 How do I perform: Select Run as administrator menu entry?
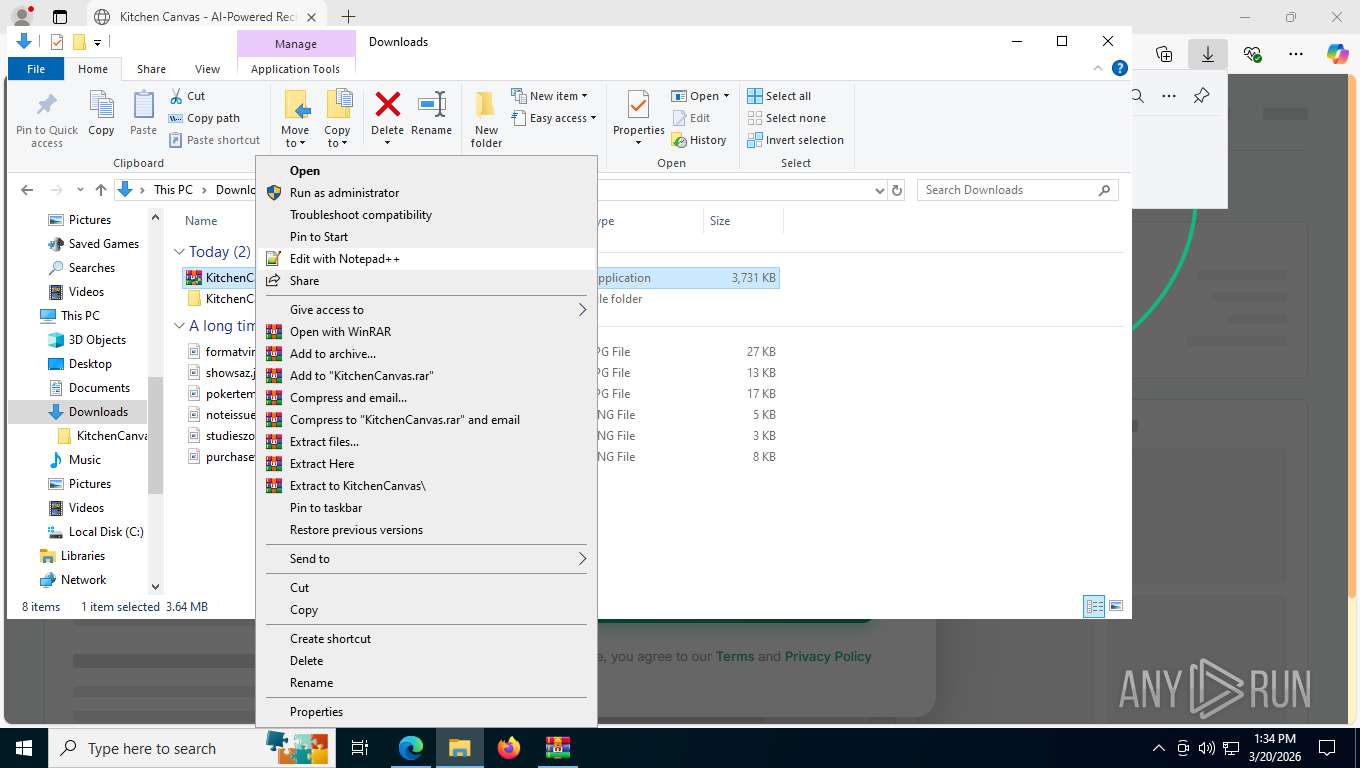426,193
